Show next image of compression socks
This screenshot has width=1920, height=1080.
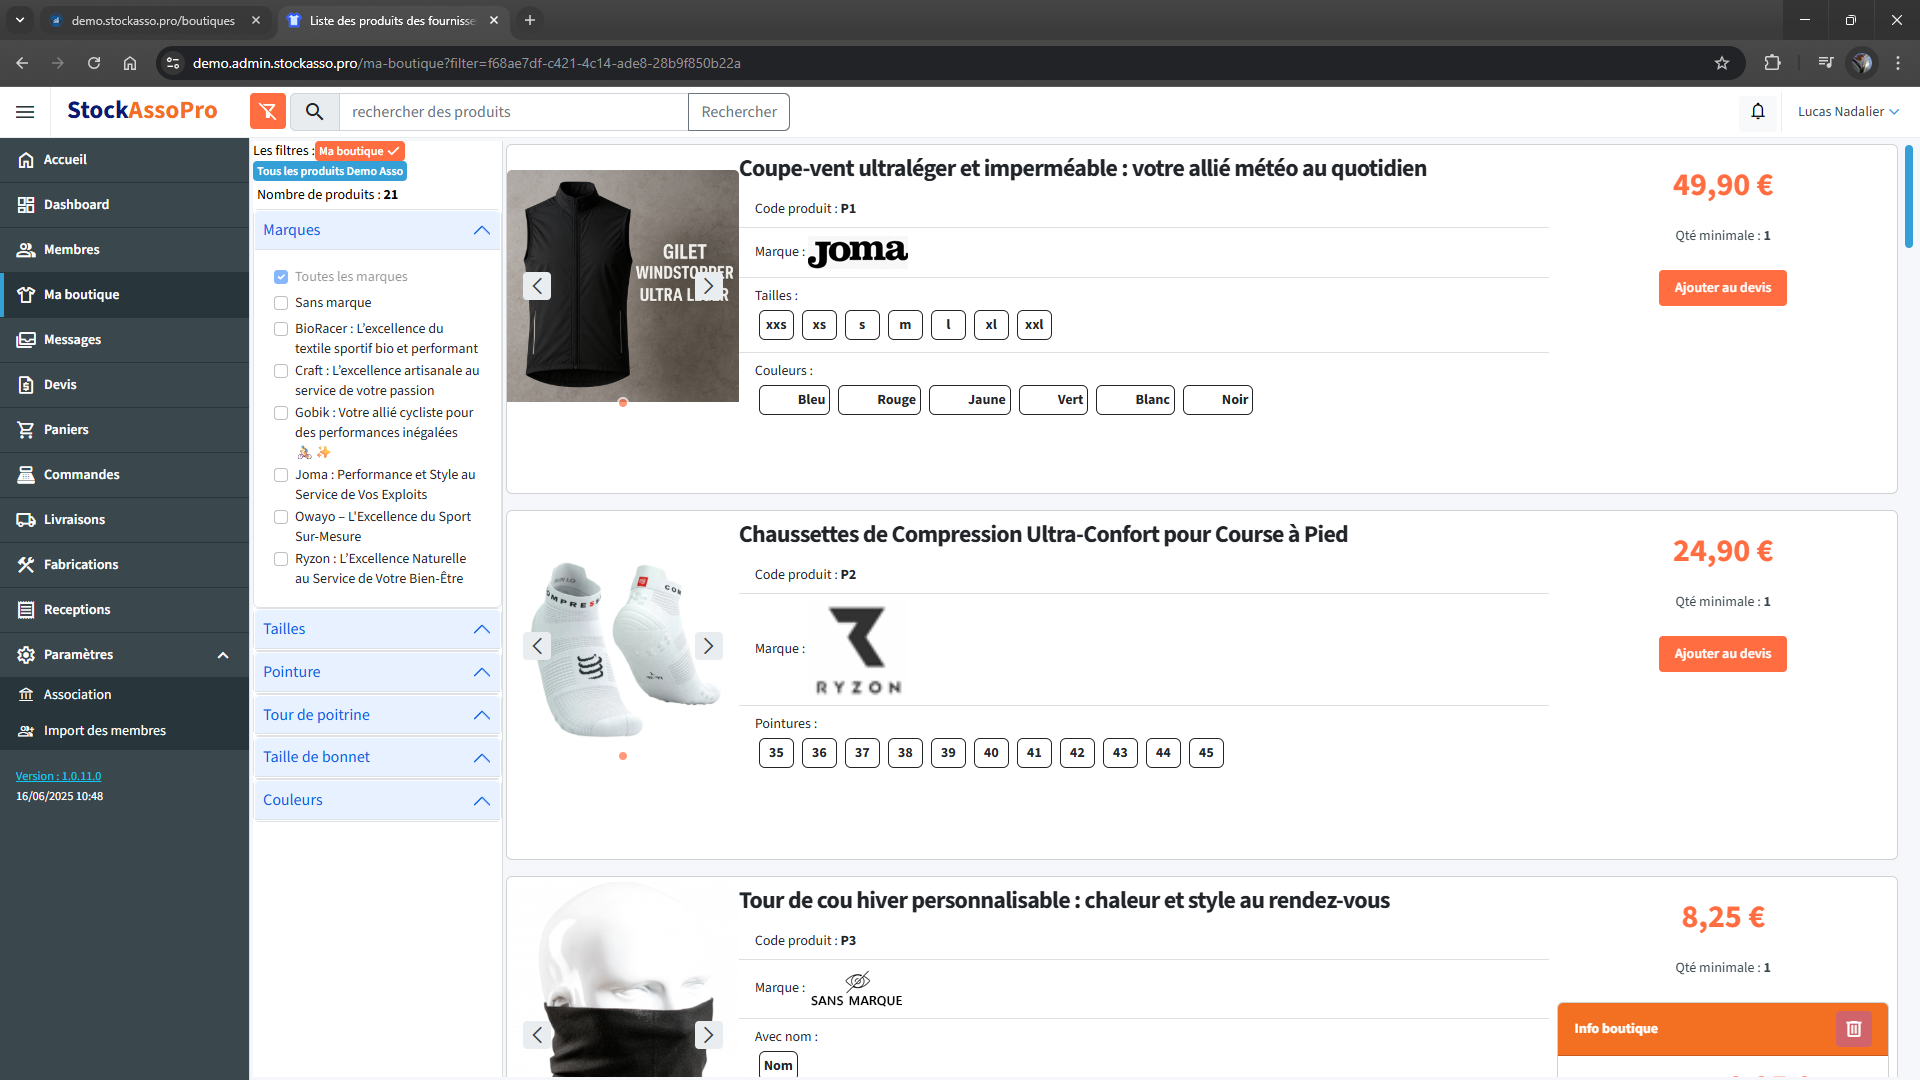(x=708, y=646)
